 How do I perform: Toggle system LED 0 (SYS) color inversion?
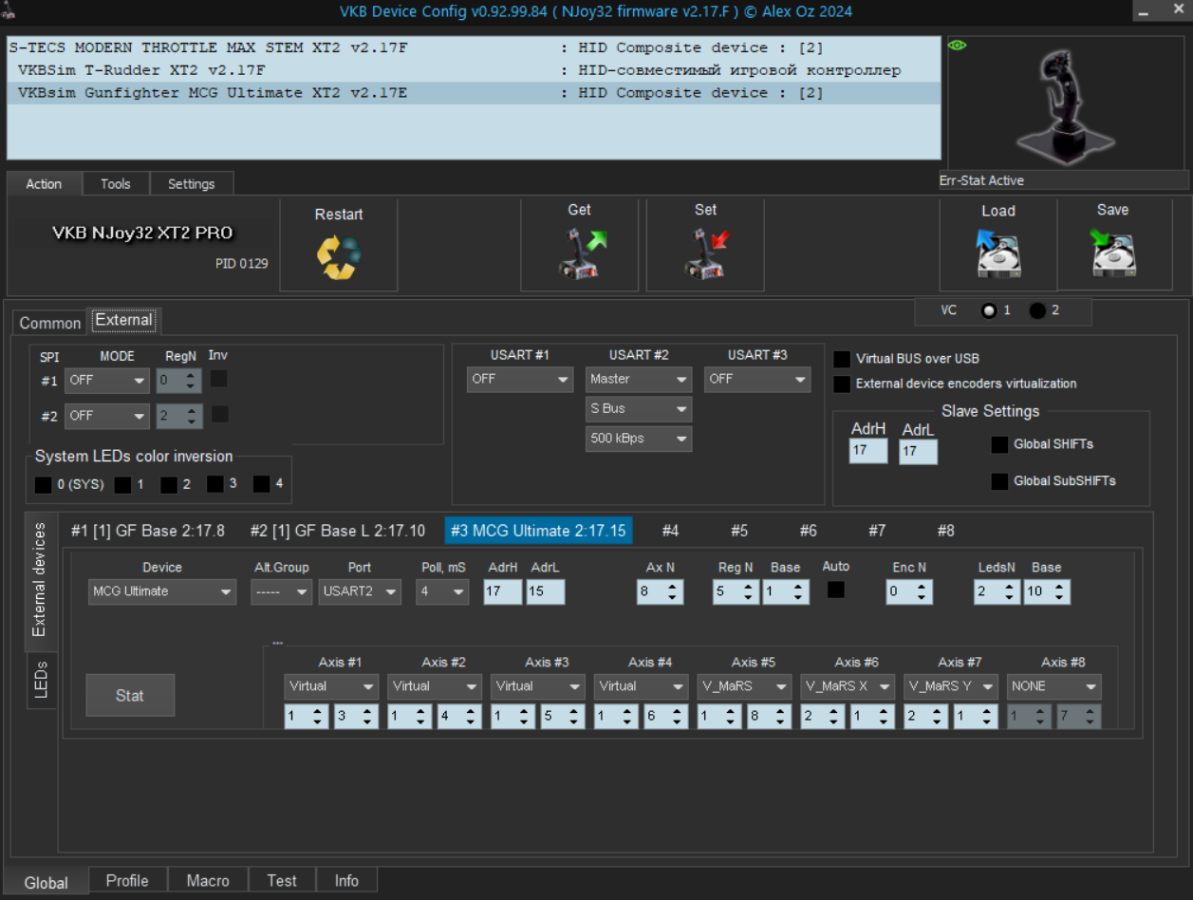click(x=43, y=485)
